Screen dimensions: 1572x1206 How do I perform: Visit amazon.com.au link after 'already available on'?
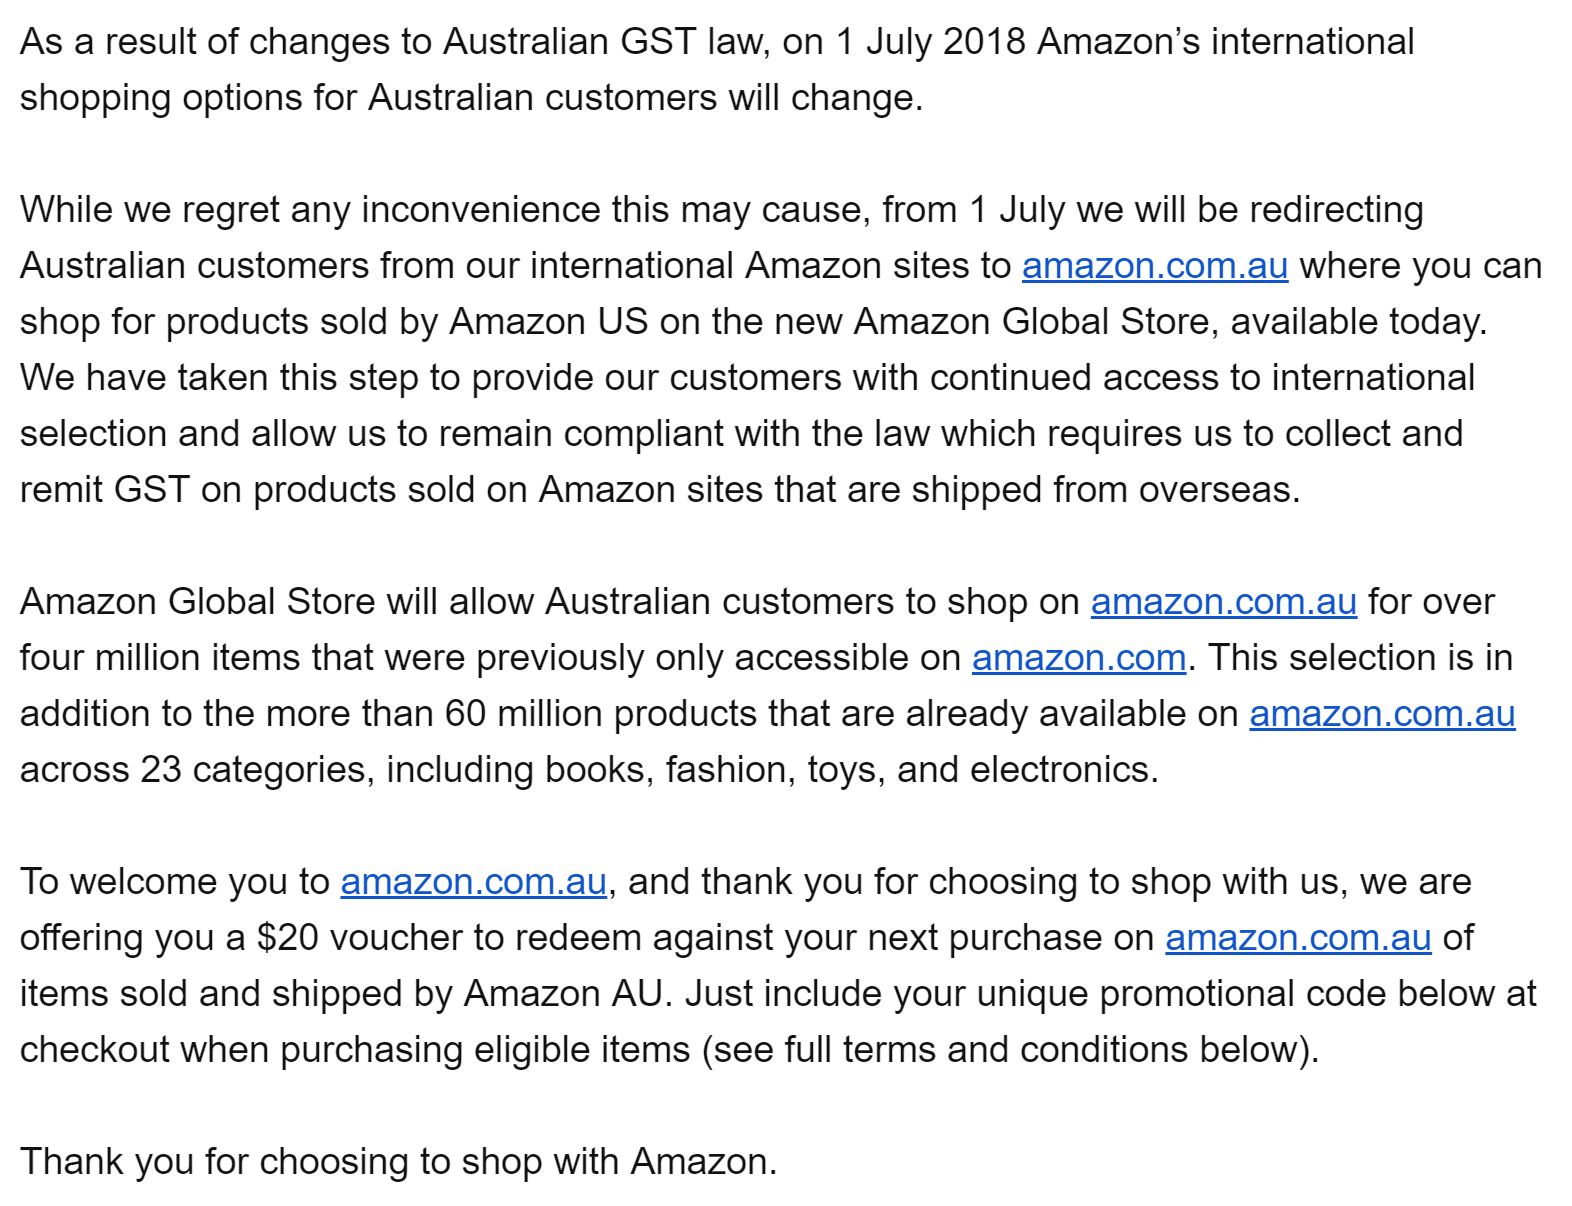[x=1383, y=714]
